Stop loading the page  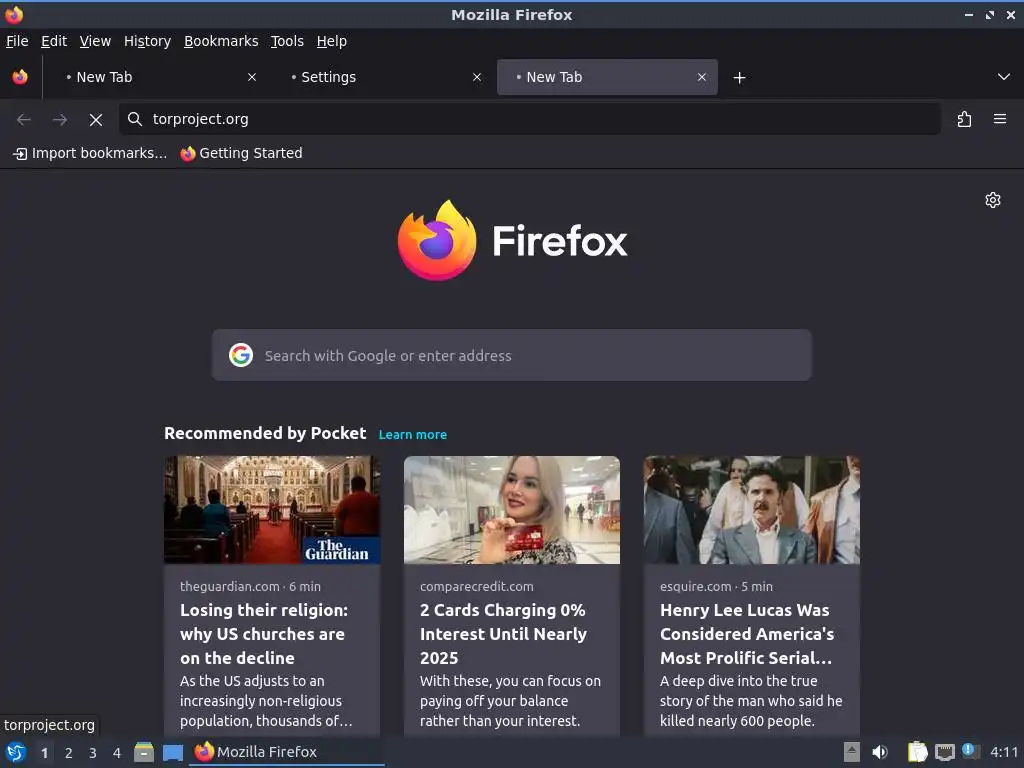[x=96, y=119]
